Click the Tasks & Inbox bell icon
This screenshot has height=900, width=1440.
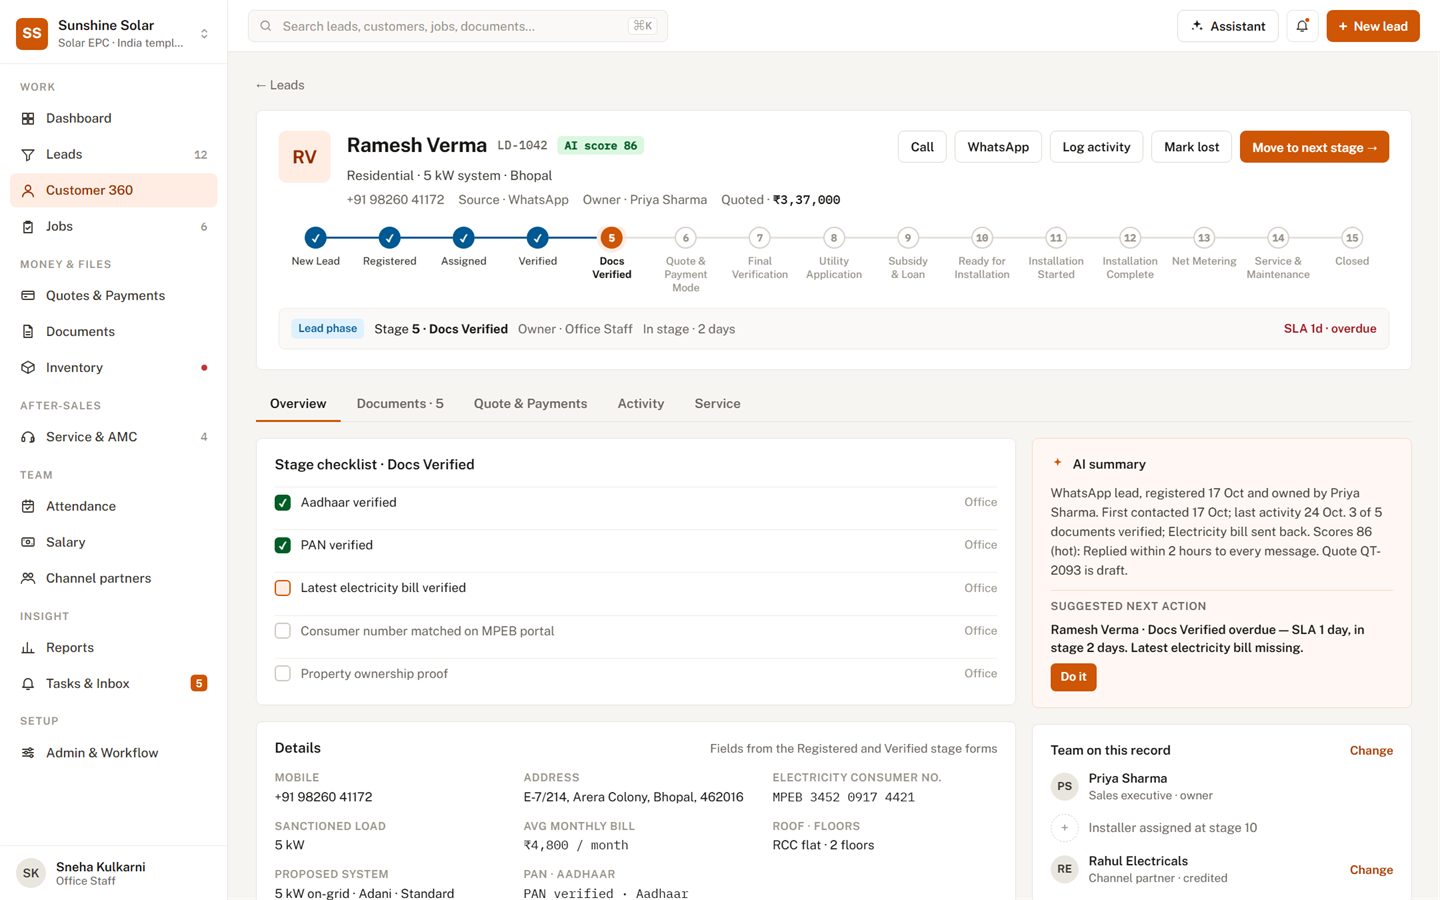(28, 683)
